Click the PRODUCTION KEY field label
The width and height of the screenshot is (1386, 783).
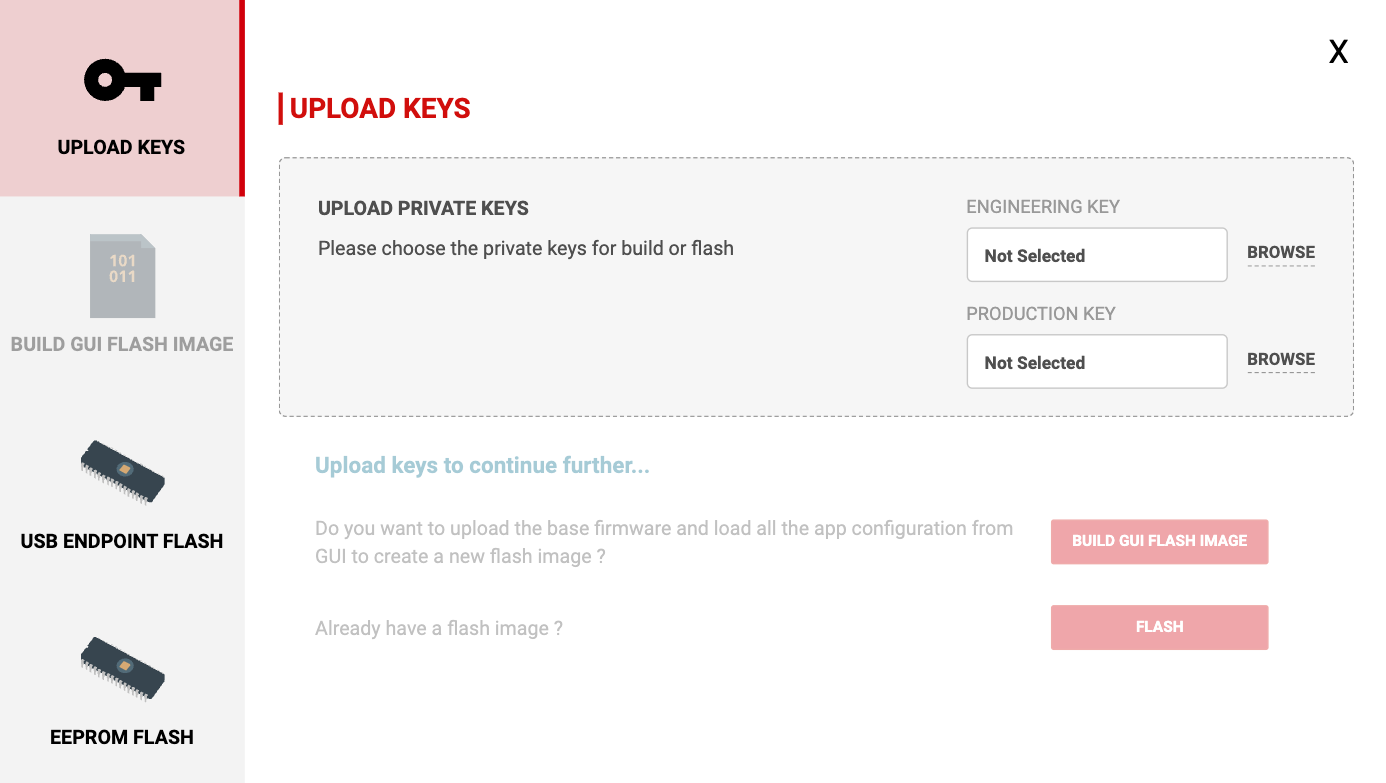(x=1040, y=314)
